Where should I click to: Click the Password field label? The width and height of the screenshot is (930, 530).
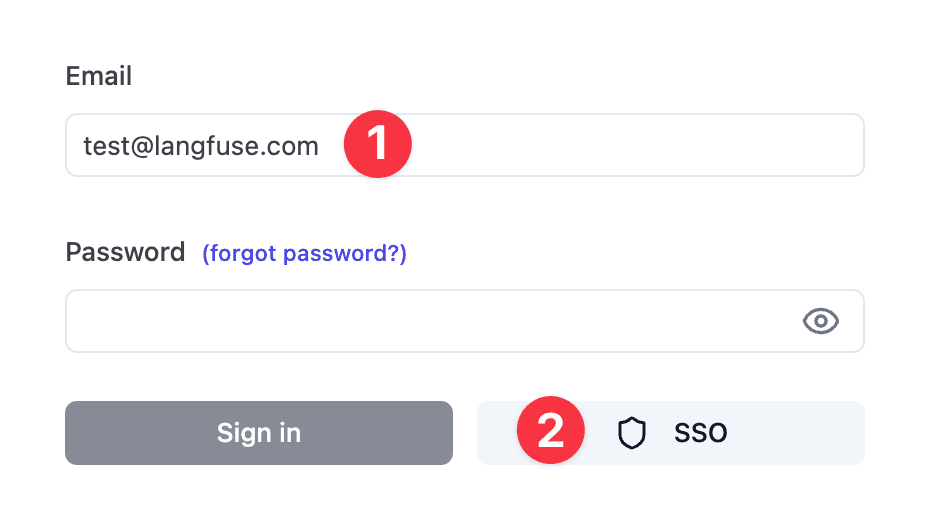pyautogui.click(x=125, y=252)
